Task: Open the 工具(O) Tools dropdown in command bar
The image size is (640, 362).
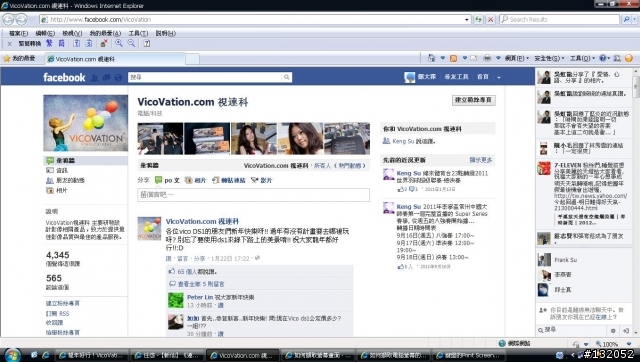Action: click(582, 58)
